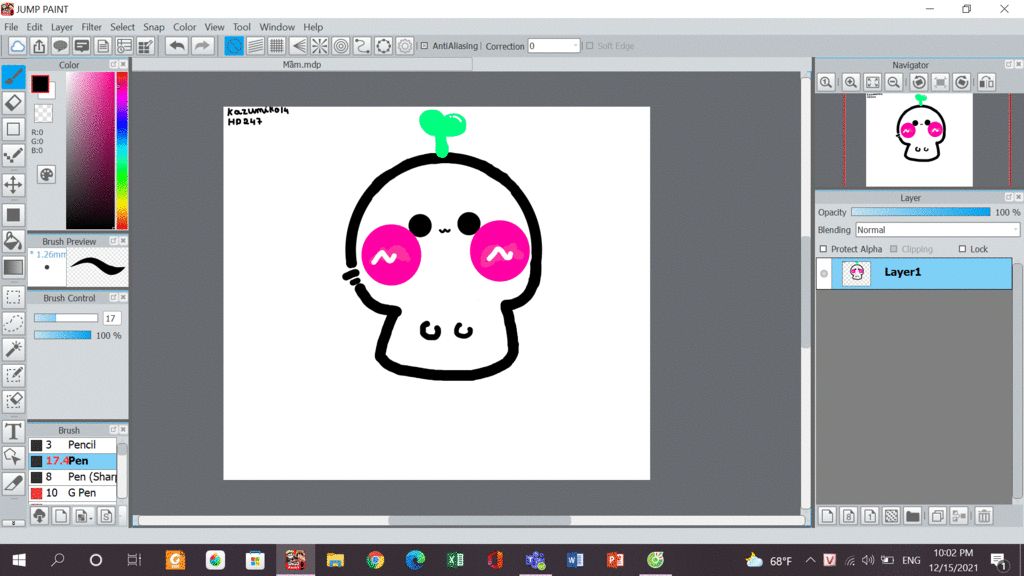This screenshot has height=576, width=1024.
Task: Open the Correction dropdown
Action: (x=554, y=46)
